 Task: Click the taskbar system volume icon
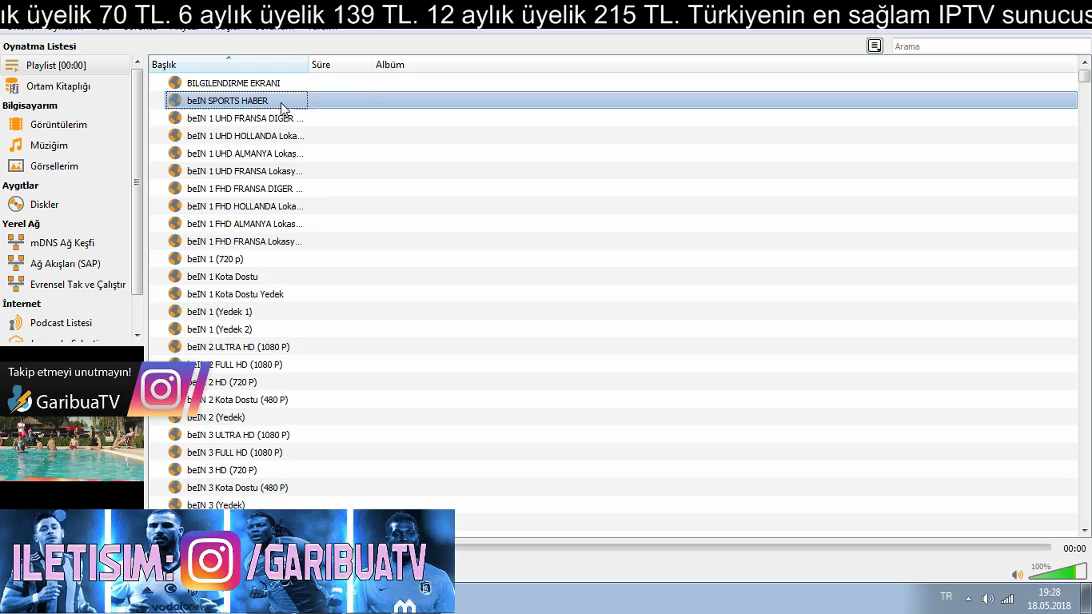pyautogui.click(x=988, y=599)
